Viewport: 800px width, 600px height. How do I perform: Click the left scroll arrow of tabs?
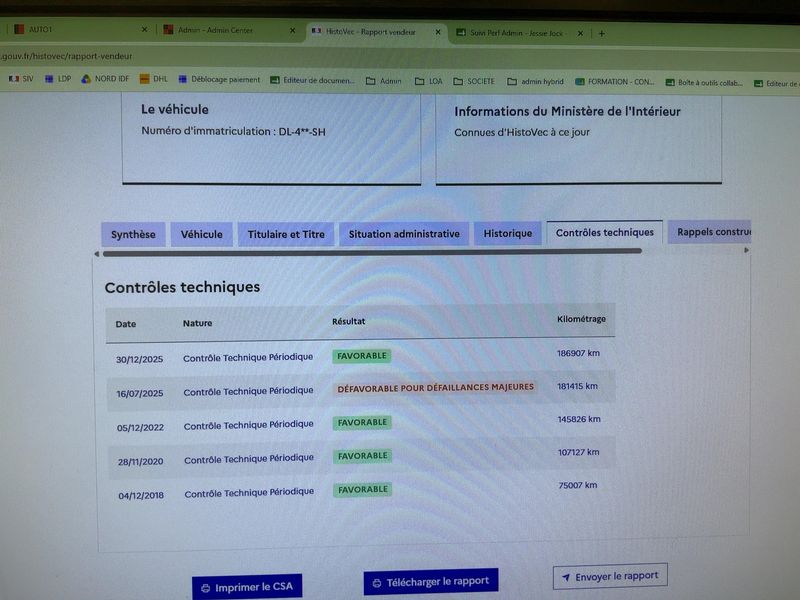pyautogui.click(x=96, y=254)
